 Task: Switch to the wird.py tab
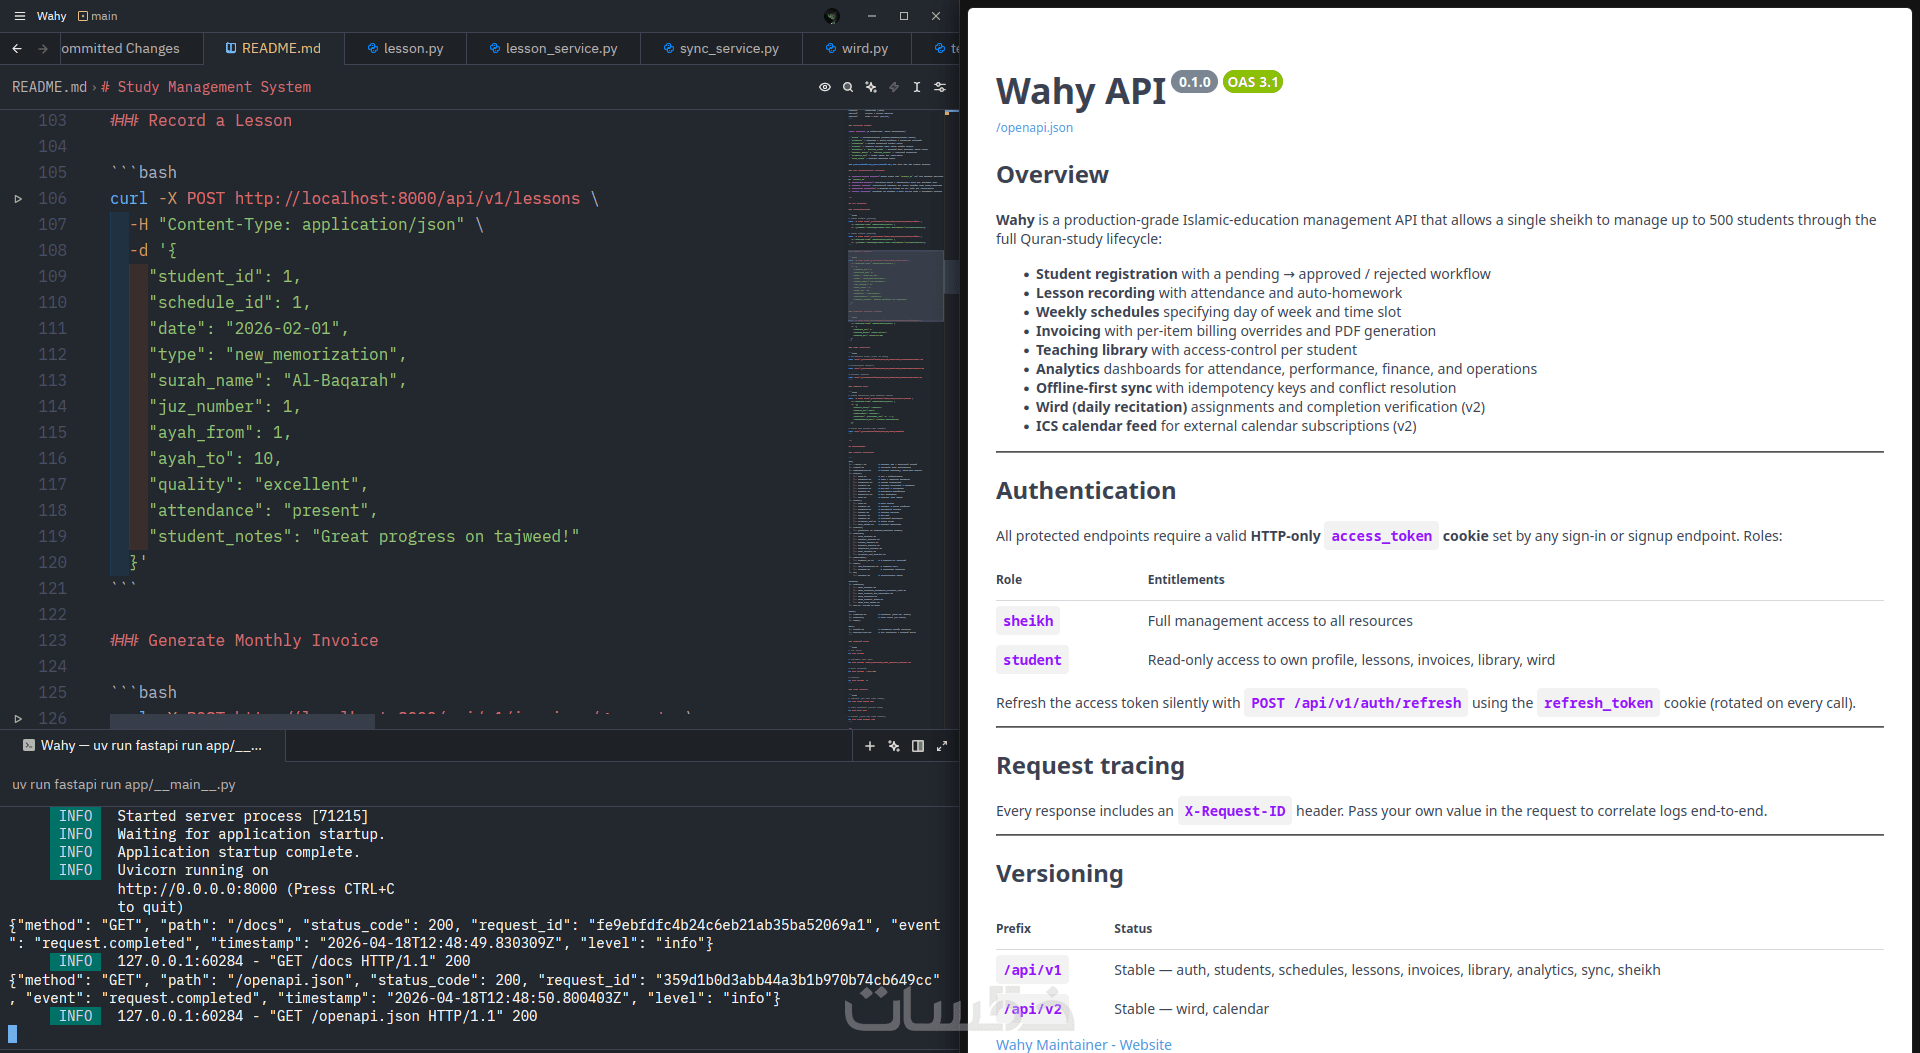tap(858, 48)
